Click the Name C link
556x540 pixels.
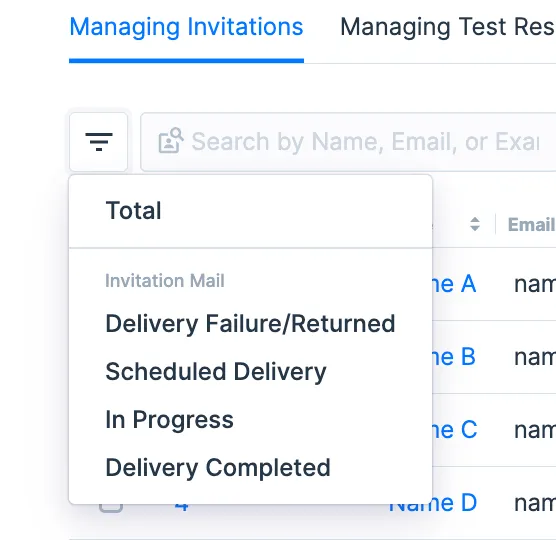pyautogui.click(x=455, y=430)
